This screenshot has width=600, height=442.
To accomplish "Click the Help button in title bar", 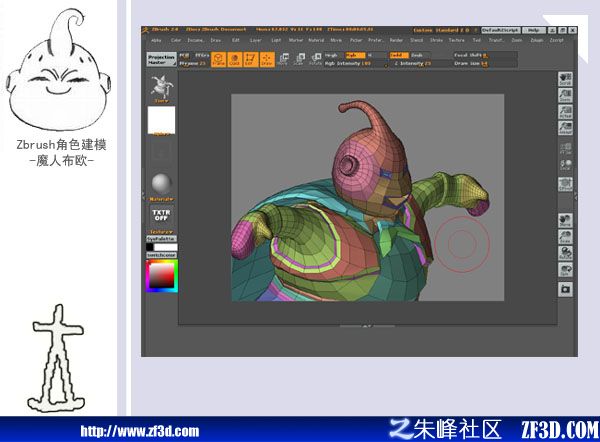I will click(534, 30).
